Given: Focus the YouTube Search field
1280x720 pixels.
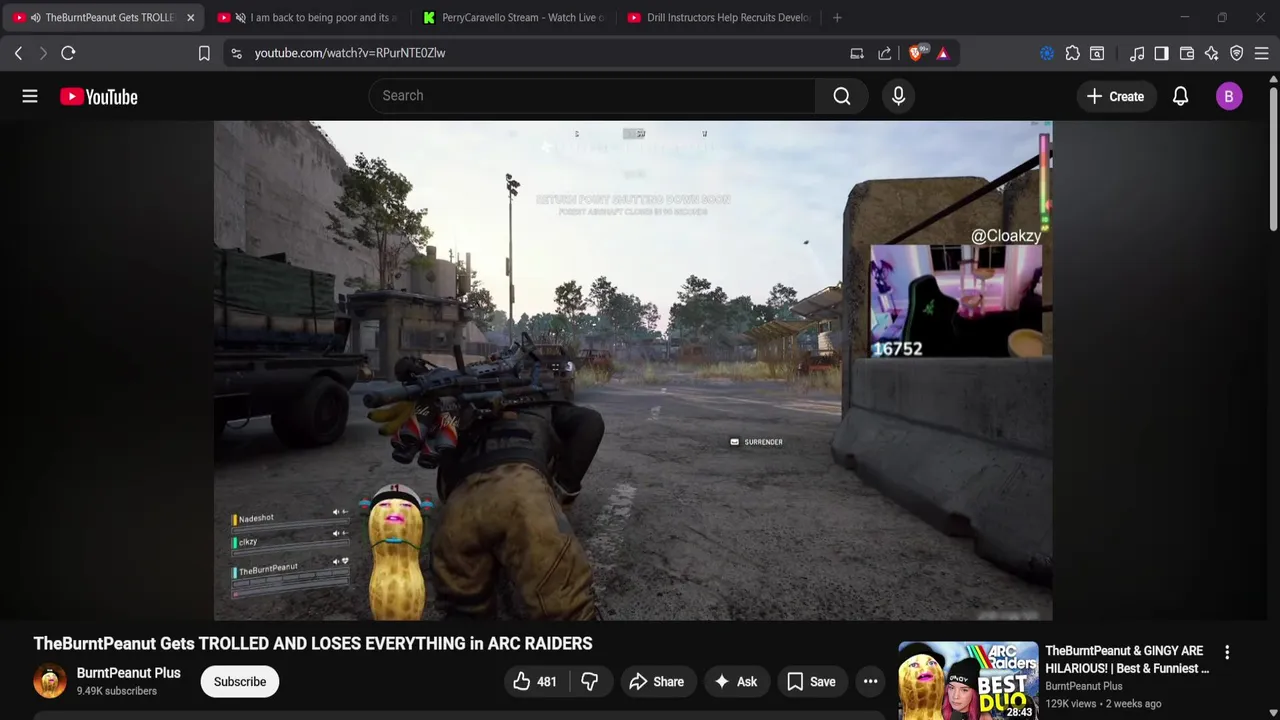Looking at the screenshot, I should point(592,96).
